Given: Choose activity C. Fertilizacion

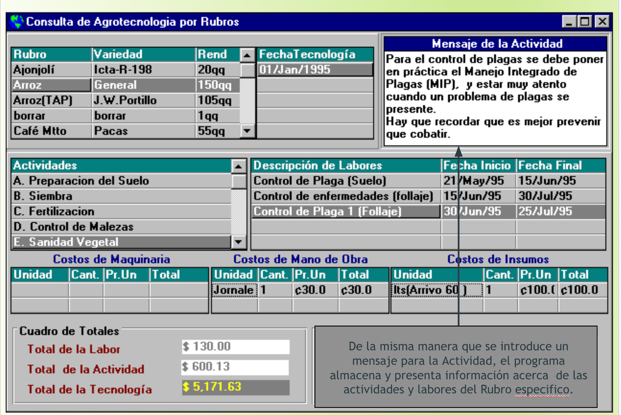Looking at the screenshot, I should pos(120,211).
